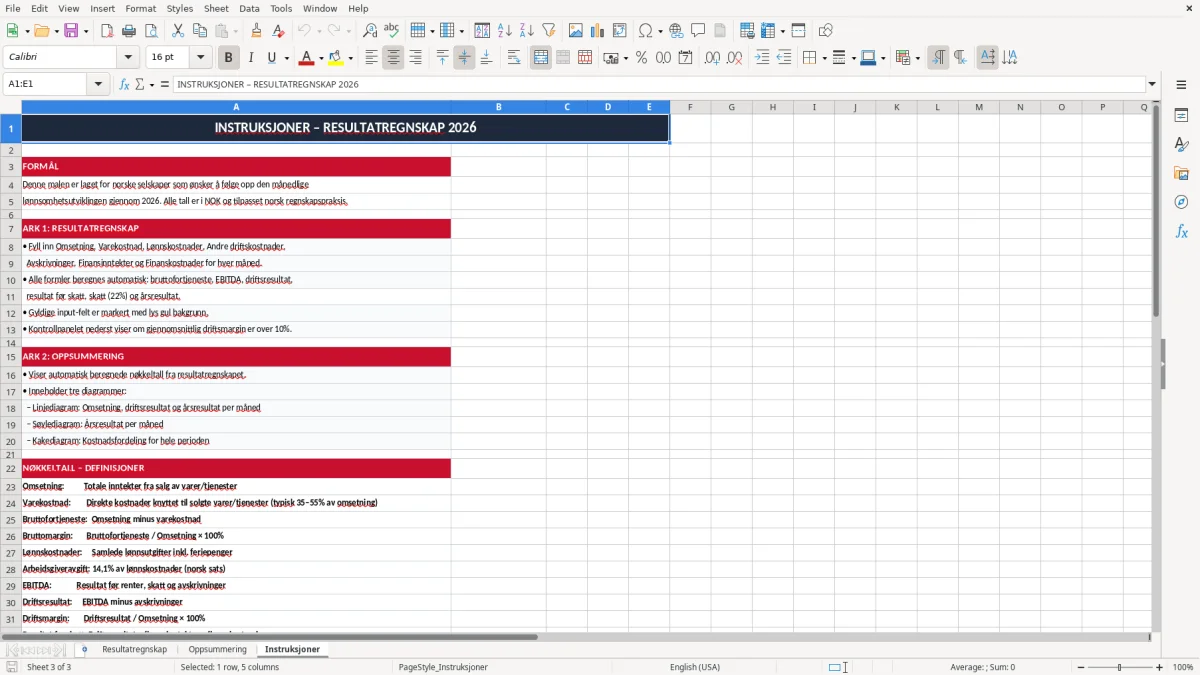This screenshot has height=675, width=1200.
Task: Expand the formula bar dropdown arrow
Action: [x=1152, y=84]
